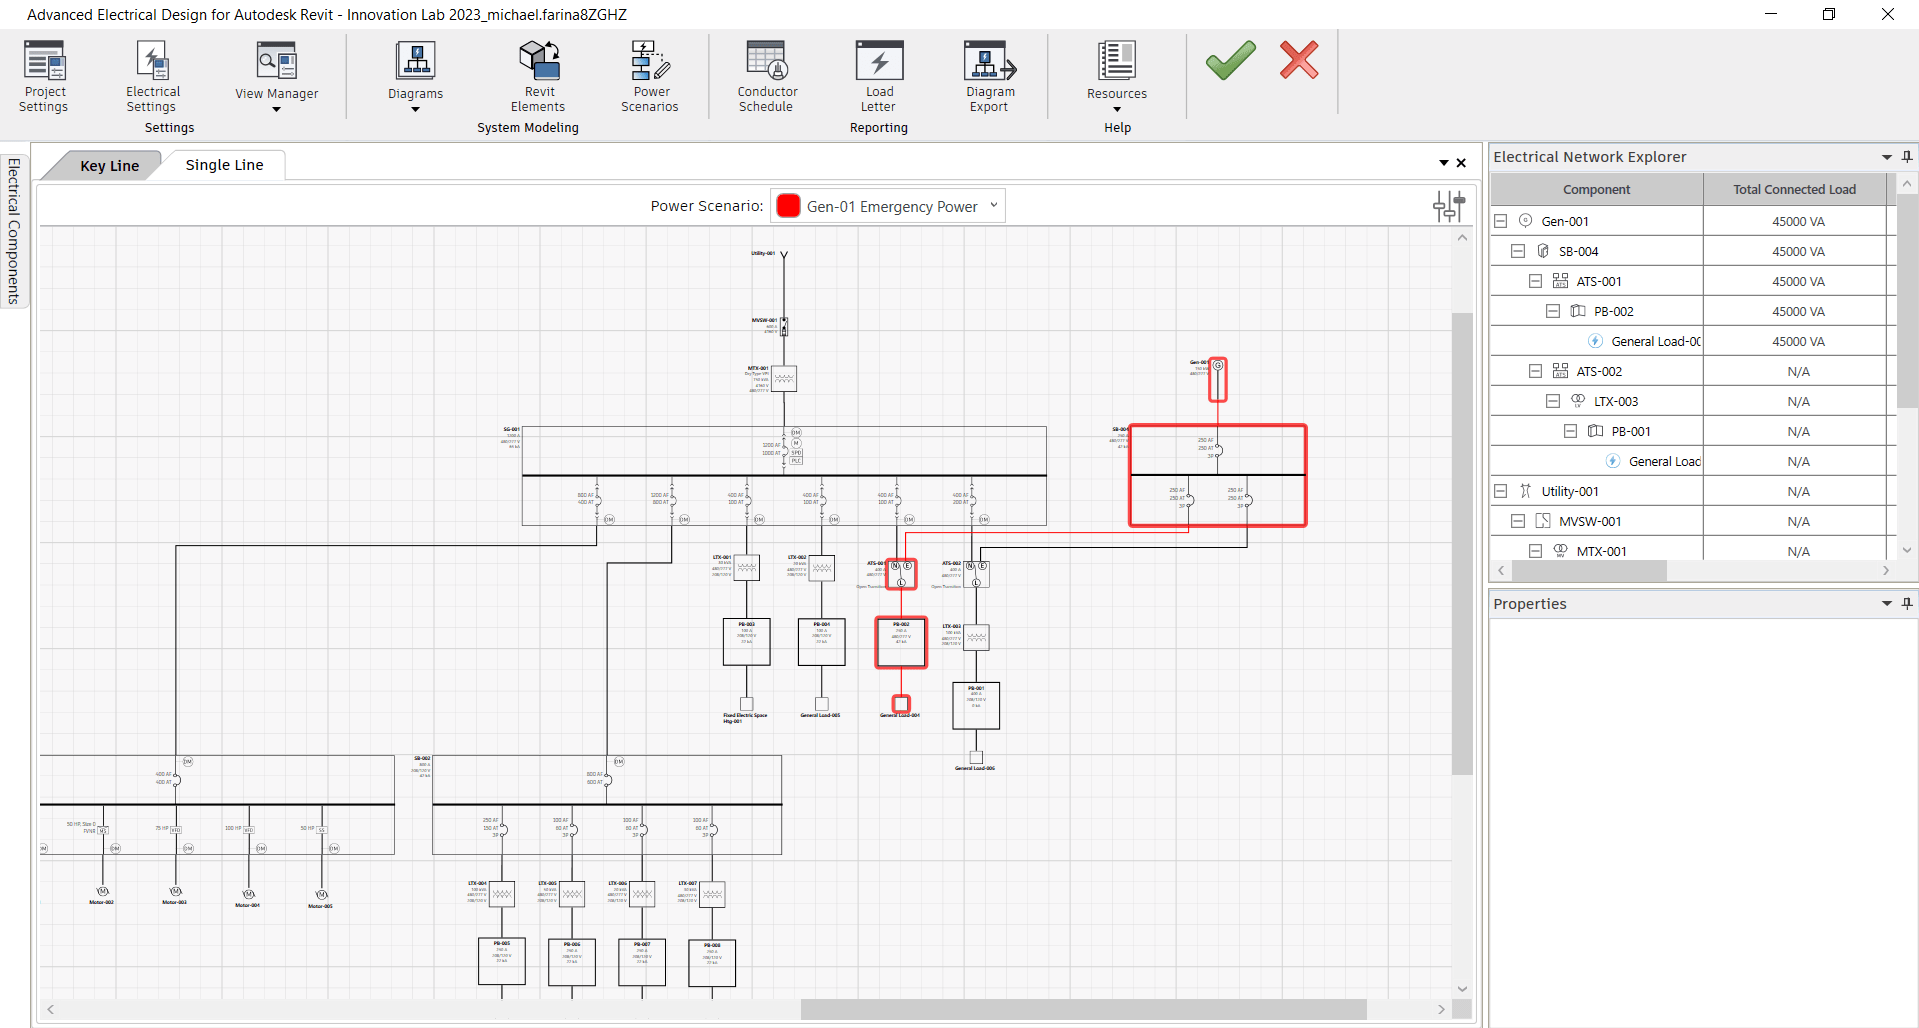
Task: Open the Power Scenario dropdown
Action: pos(993,205)
